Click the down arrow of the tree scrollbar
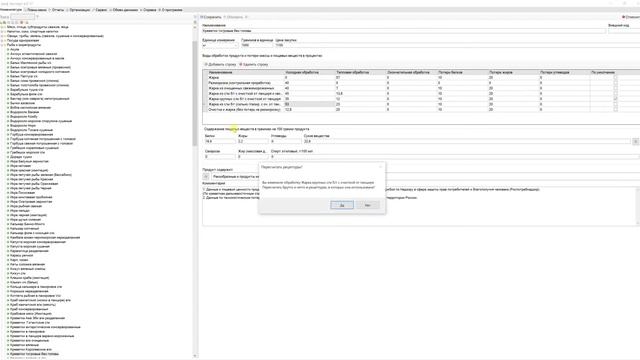This screenshot has height=360, width=640. pyautogui.click(x=195, y=356)
